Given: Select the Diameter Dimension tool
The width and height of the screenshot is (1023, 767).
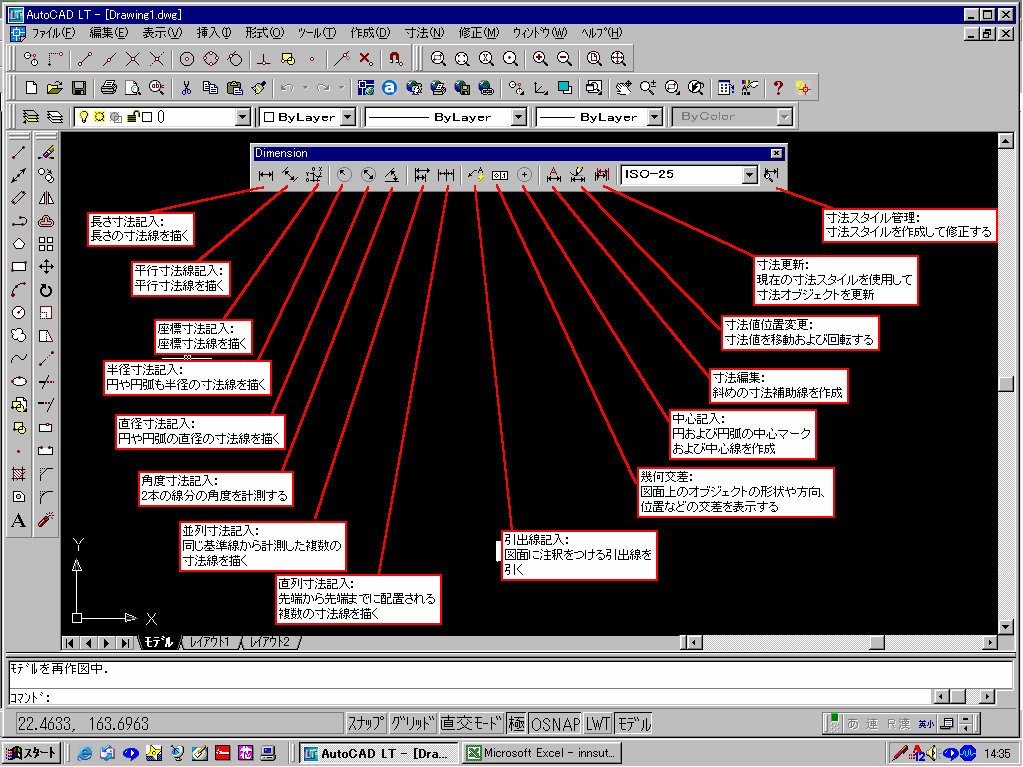Looking at the screenshot, I should pos(368,175).
